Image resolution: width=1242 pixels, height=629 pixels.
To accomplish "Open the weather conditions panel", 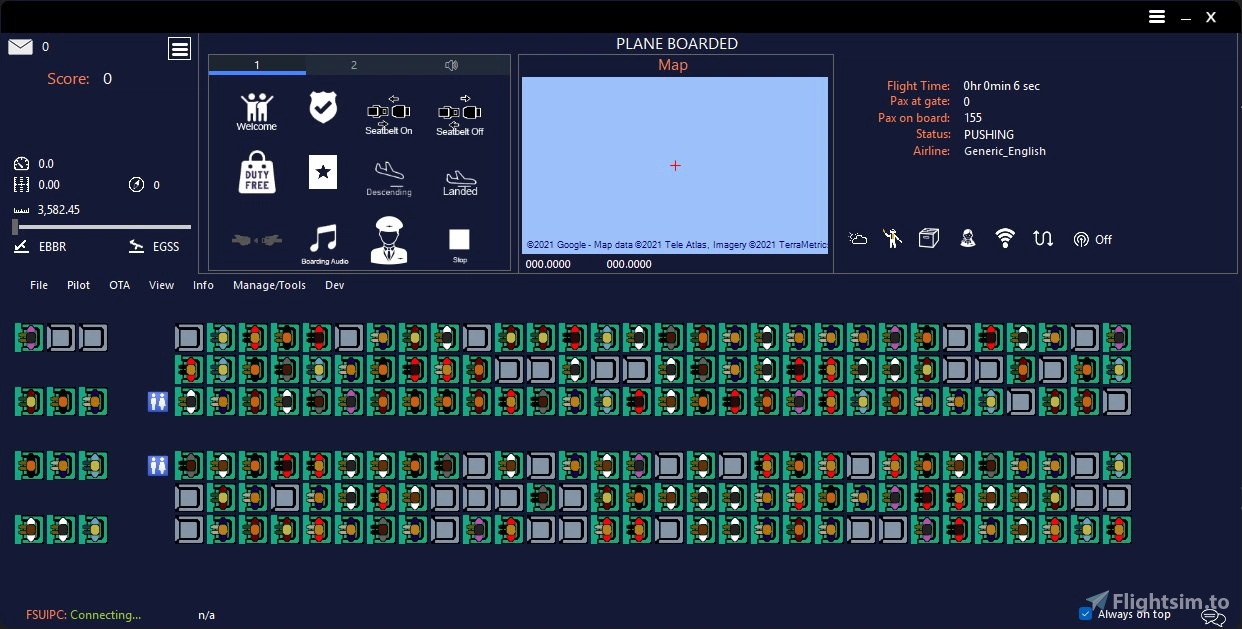I will (x=857, y=238).
